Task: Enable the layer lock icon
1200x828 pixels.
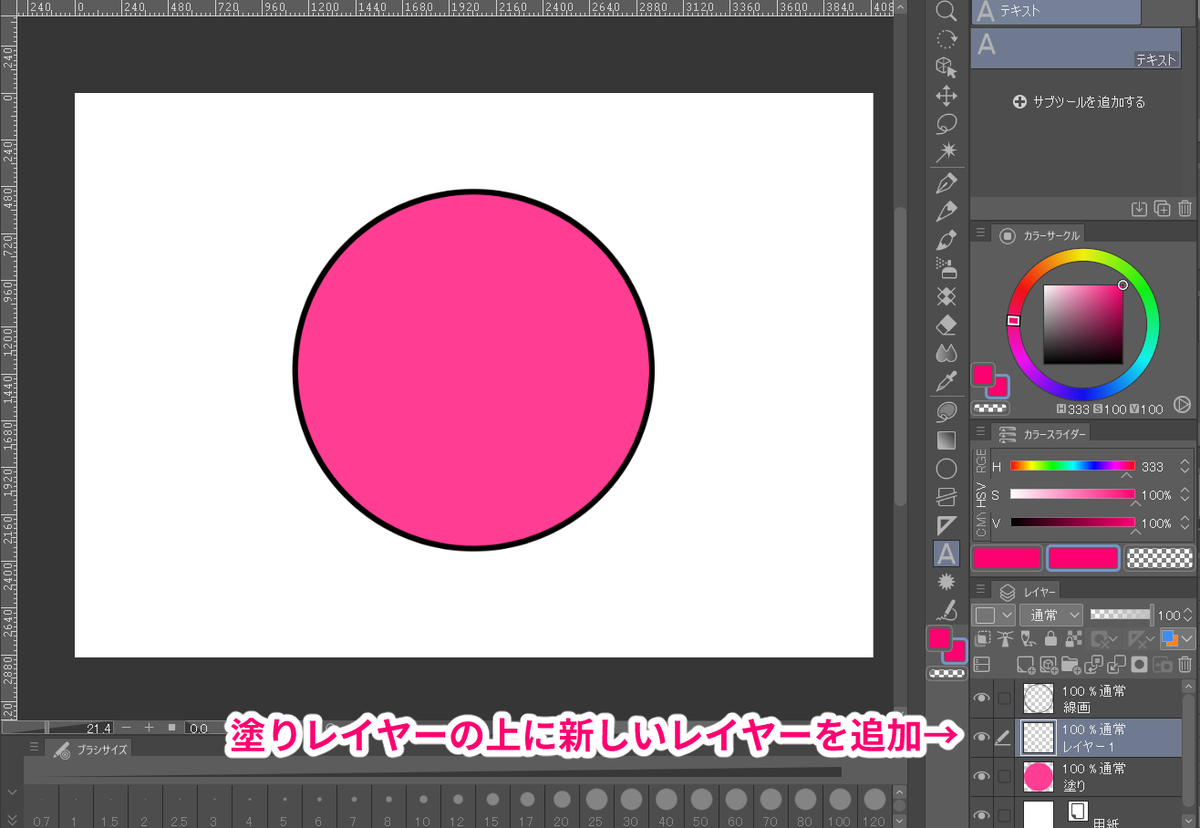Action: pos(1050,639)
